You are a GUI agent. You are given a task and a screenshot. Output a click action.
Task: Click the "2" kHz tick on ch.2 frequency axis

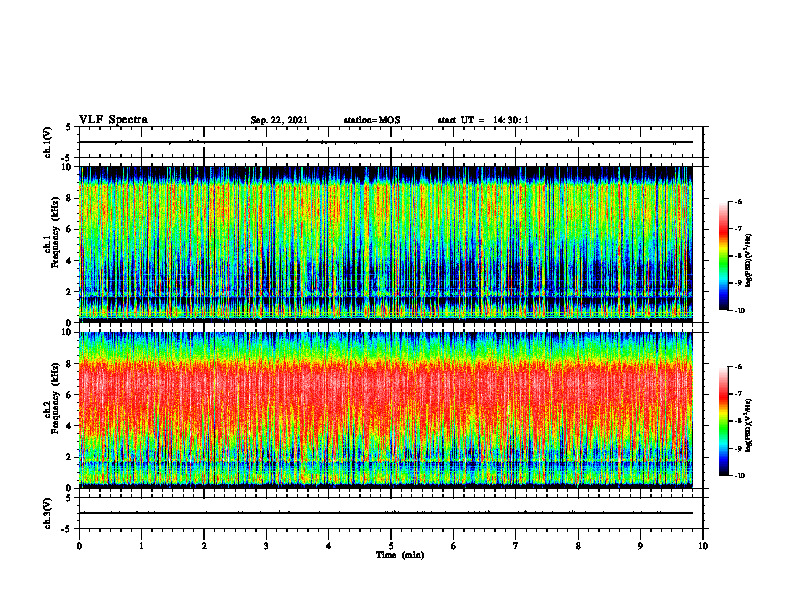coord(69,456)
